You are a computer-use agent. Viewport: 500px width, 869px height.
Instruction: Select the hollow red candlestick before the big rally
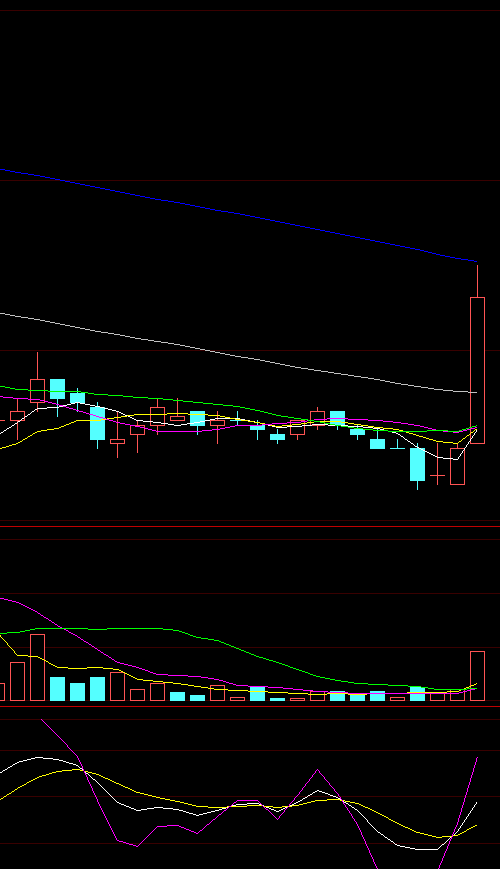click(457, 466)
